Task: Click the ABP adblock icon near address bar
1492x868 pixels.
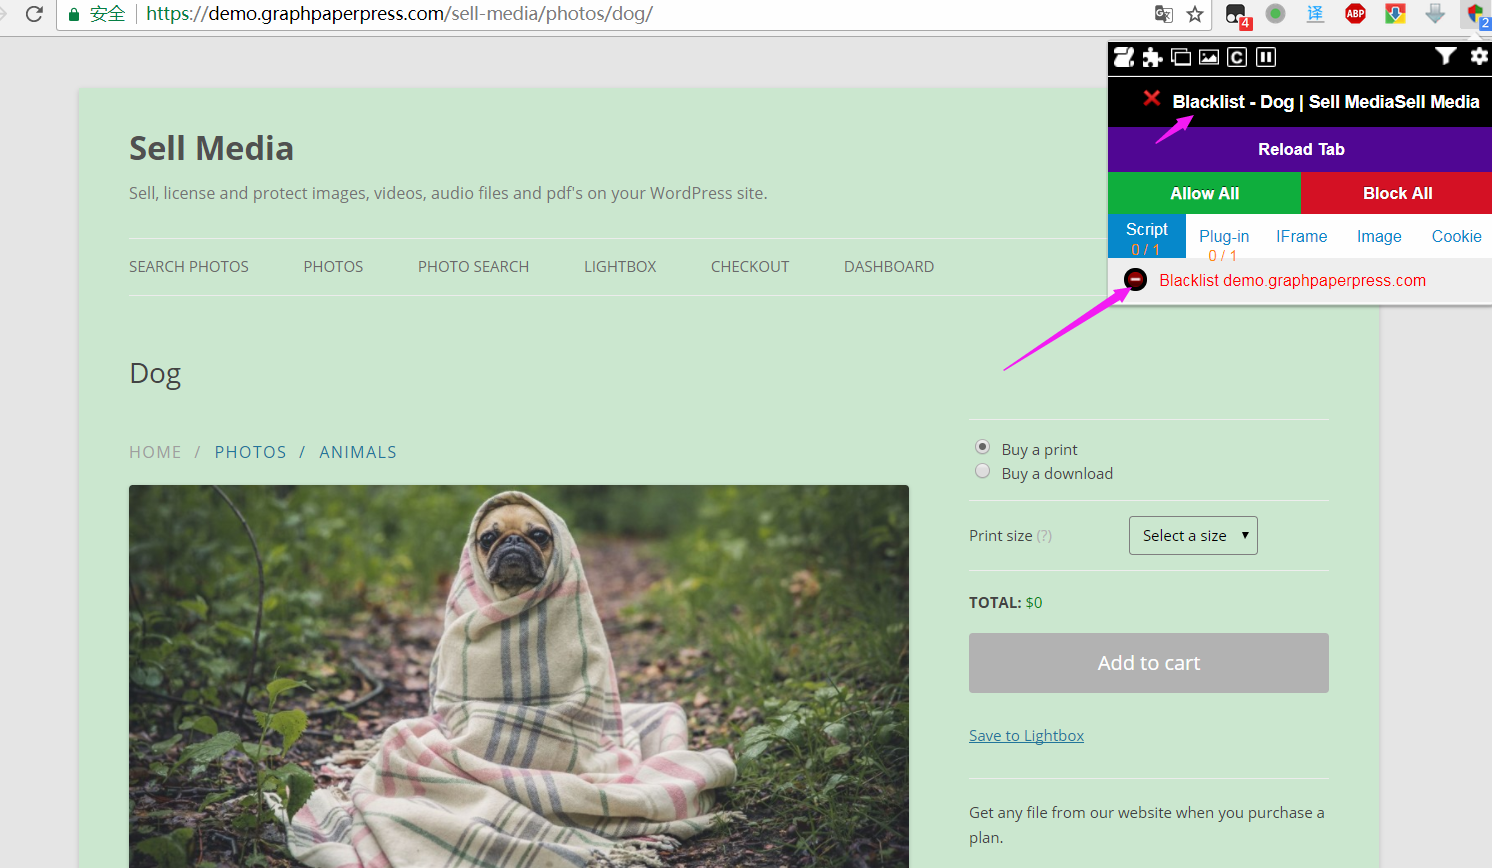Action: coord(1355,14)
